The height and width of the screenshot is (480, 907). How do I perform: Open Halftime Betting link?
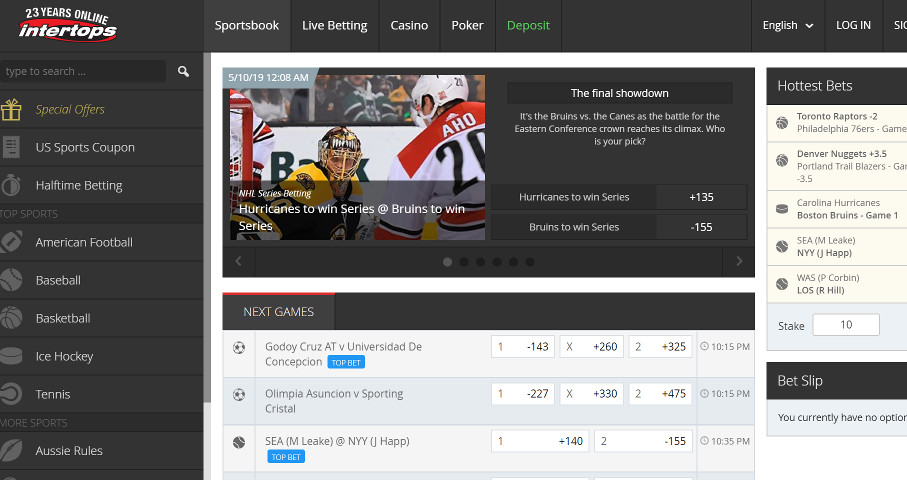(x=79, y=186)
